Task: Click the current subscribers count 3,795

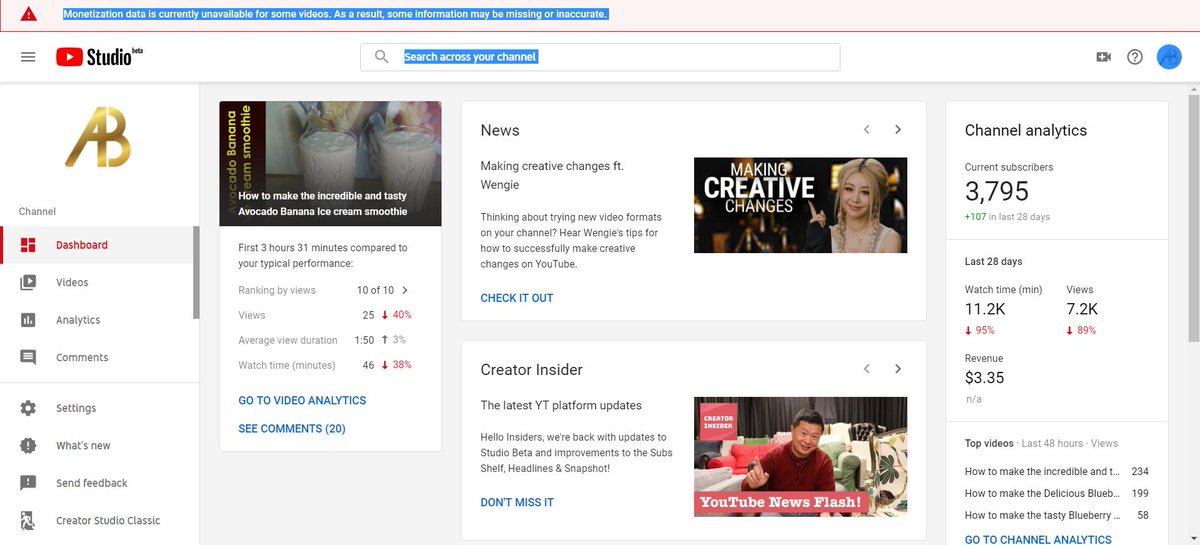Action: pyautogui.click(x=996, y=191)
